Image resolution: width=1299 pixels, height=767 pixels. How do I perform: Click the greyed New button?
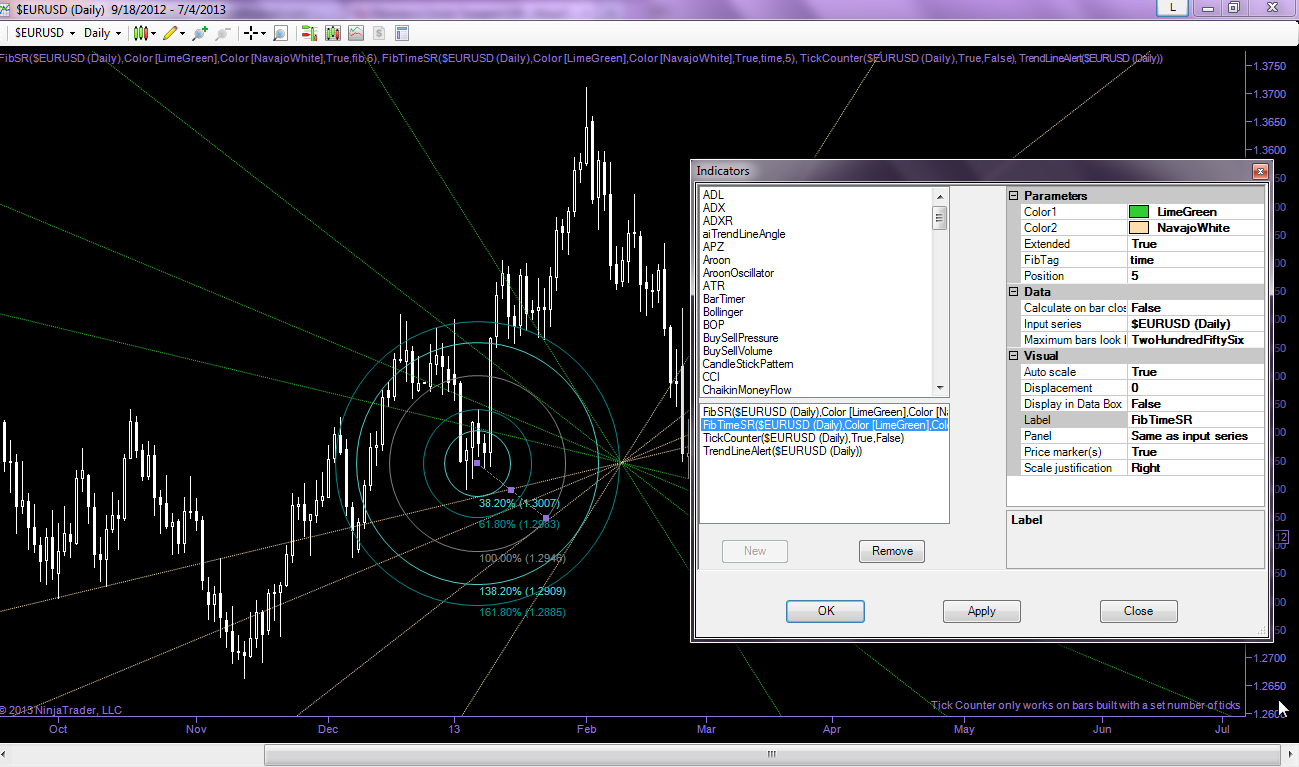(x=755, y=551)
